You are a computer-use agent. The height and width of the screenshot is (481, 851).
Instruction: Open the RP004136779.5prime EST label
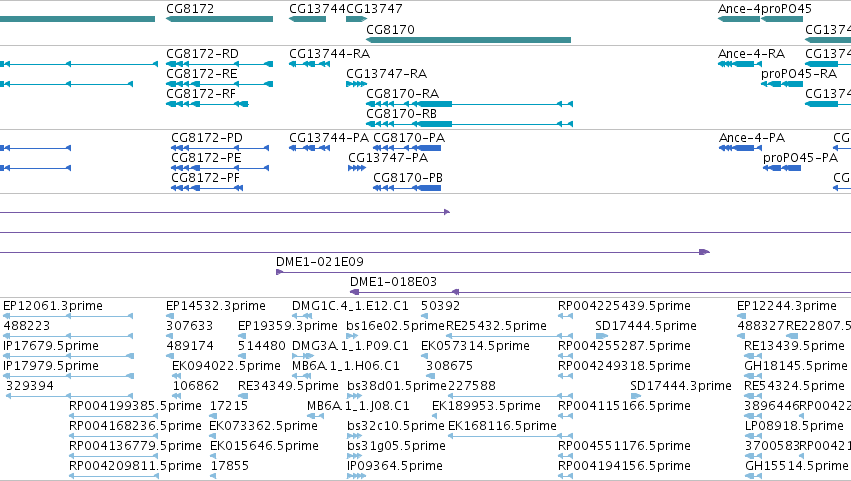point(135,446)
